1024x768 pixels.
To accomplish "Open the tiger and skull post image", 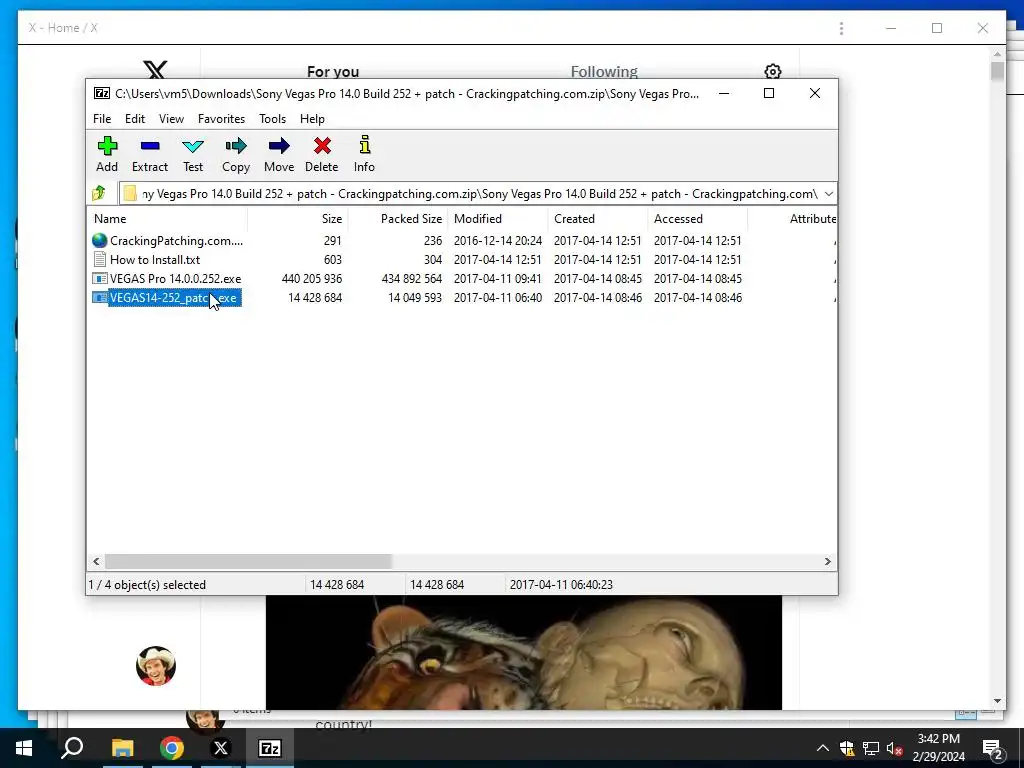I will click(524, 652).
